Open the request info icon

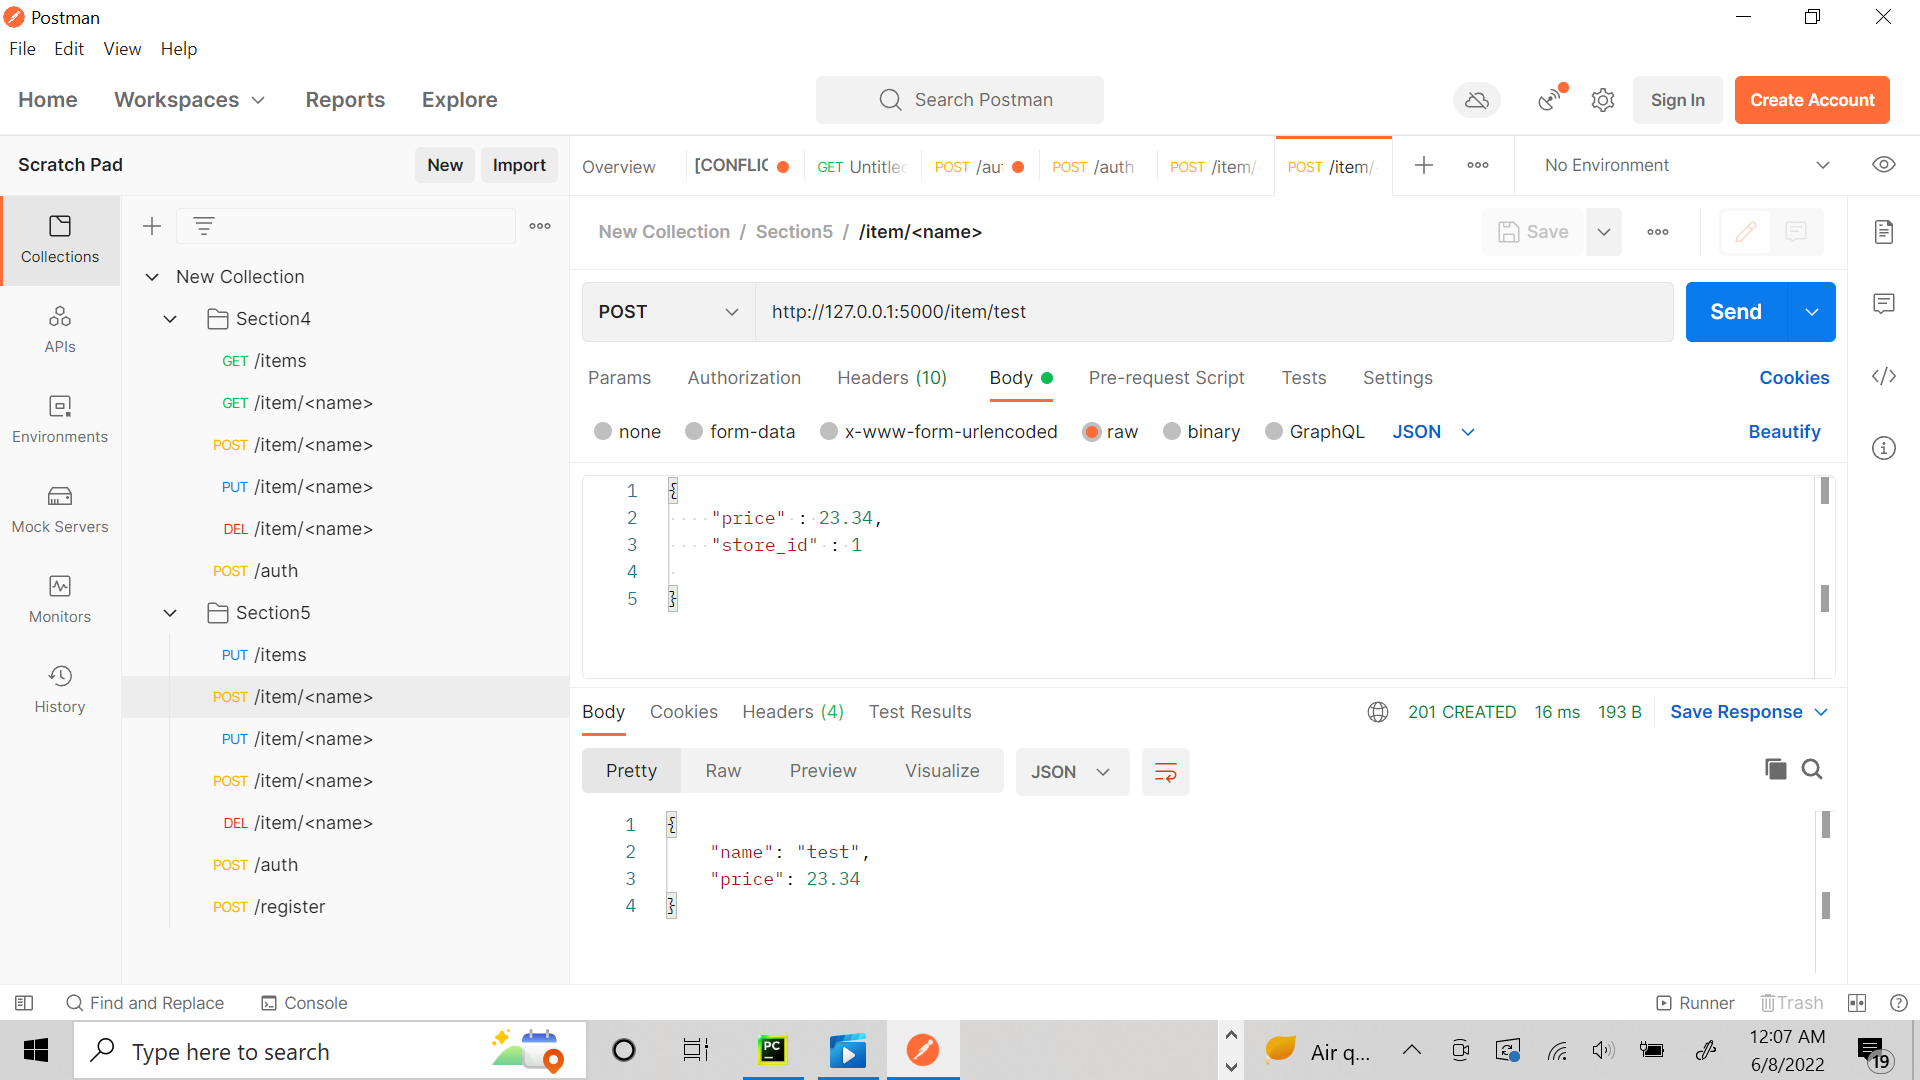[x=1884, y=448]
